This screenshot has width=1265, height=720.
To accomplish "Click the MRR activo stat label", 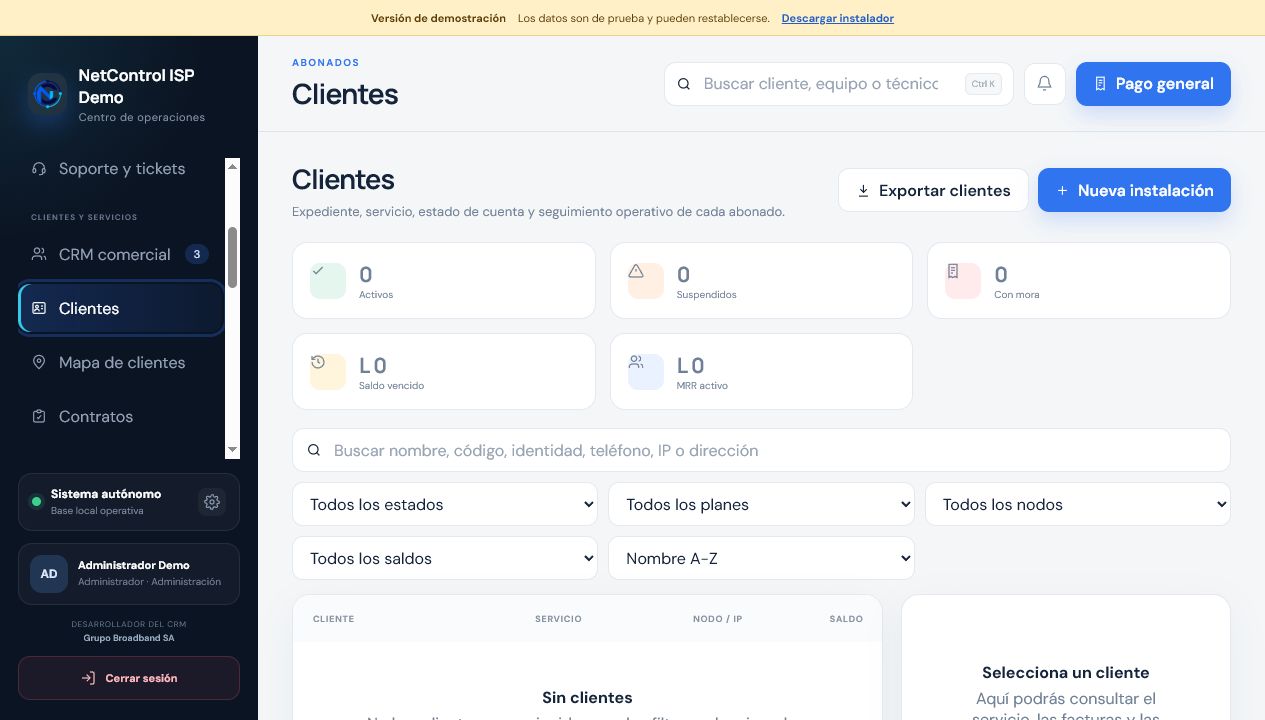I will click(x=702, y=386).
